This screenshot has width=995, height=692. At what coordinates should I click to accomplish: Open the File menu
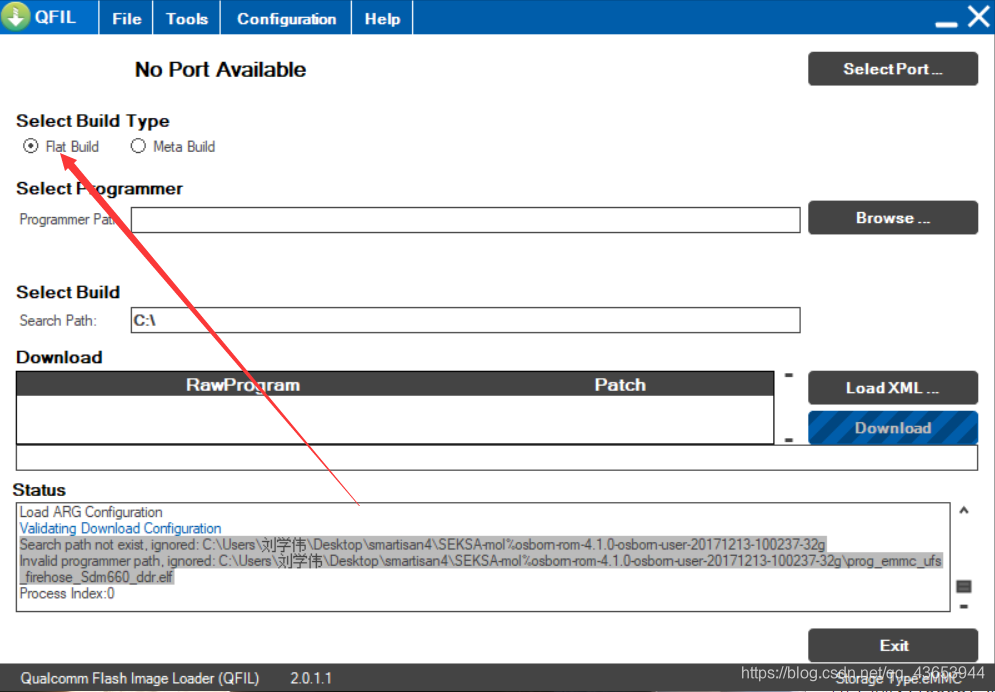[126, 18]
